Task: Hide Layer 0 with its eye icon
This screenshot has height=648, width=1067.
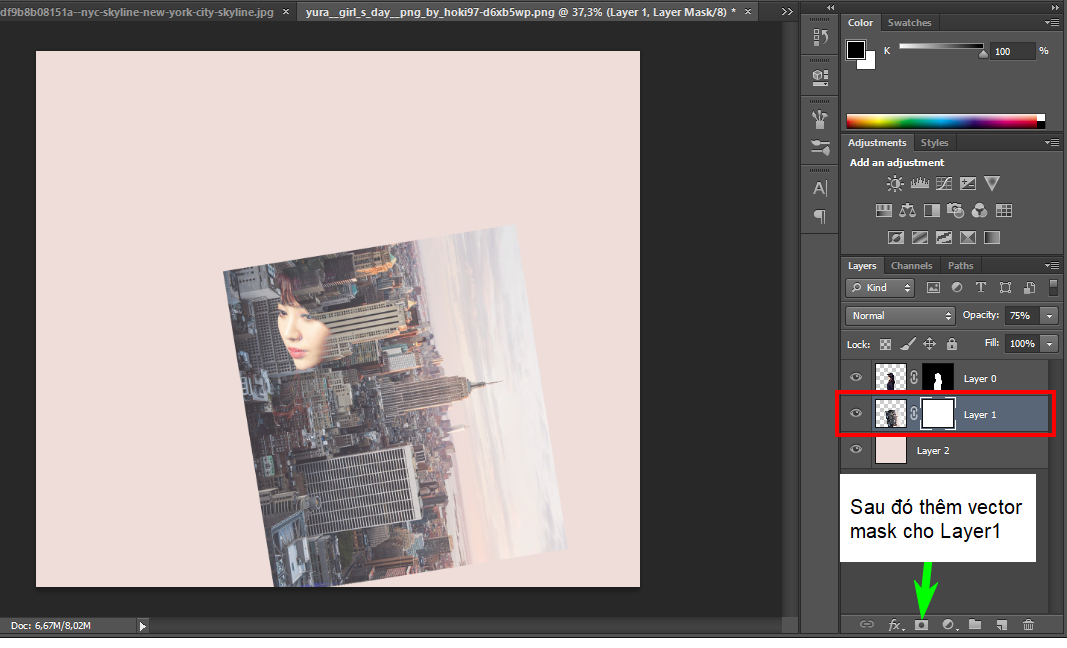Action: (x=856, y=378)
